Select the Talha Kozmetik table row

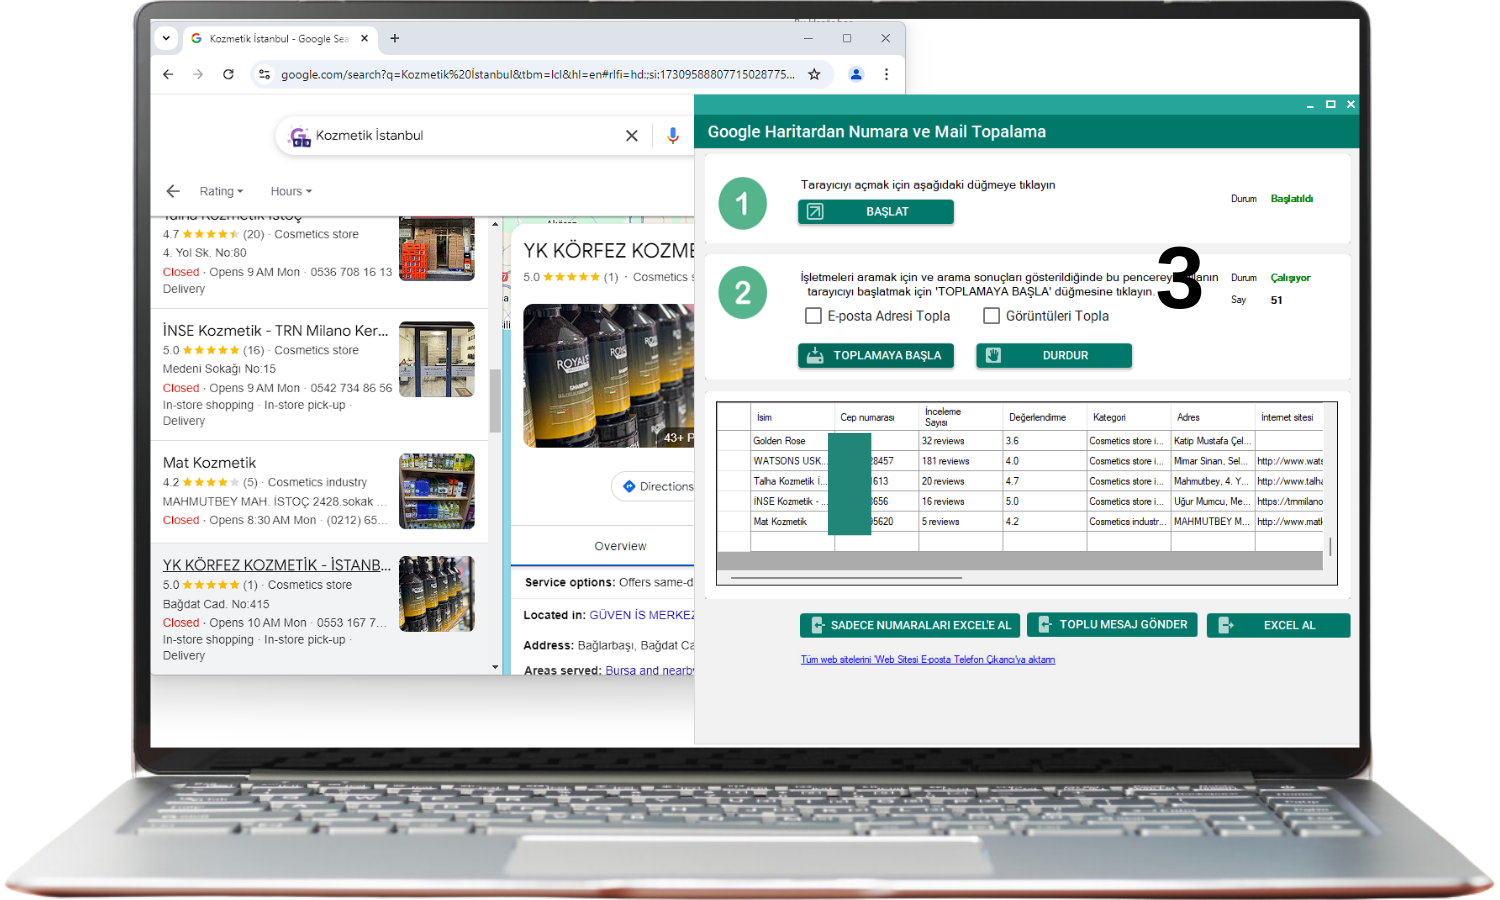[x=1020, y=481]
